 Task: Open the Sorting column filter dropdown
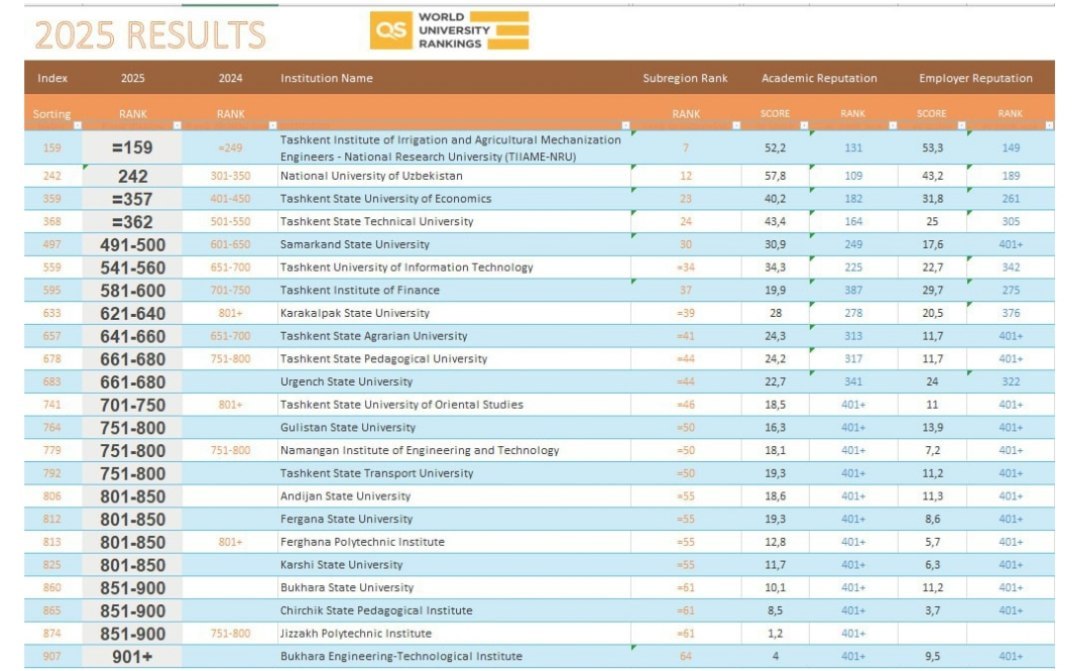point(77,126)
